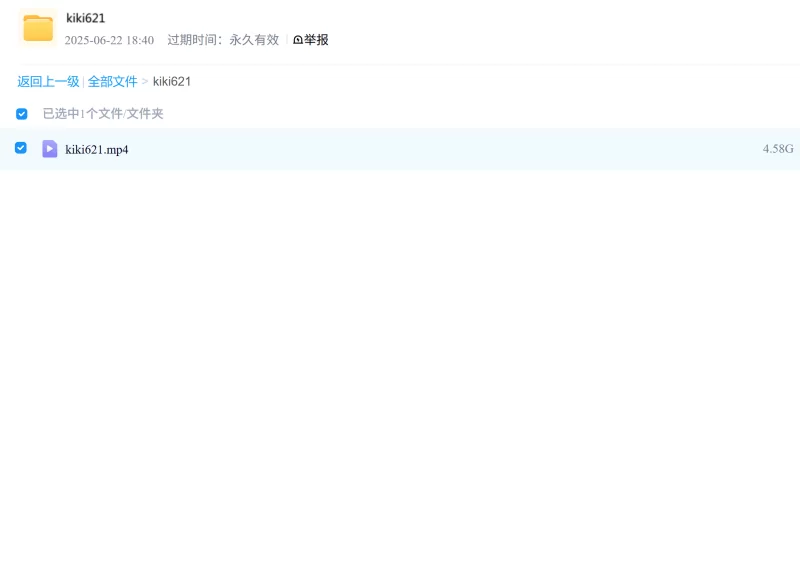Viewport: 800px width, 582px height.
Task: Uncheck the select-all files checkbox
Action: click(x=21, y=114)
